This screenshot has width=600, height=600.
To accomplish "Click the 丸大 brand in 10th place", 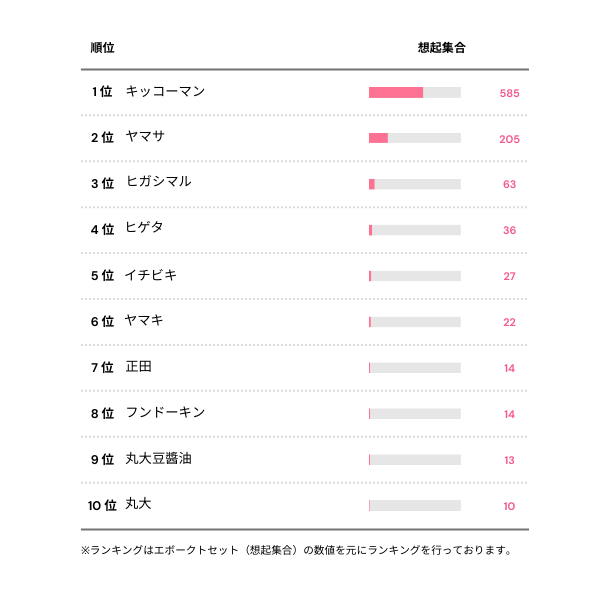I will 138,505.
